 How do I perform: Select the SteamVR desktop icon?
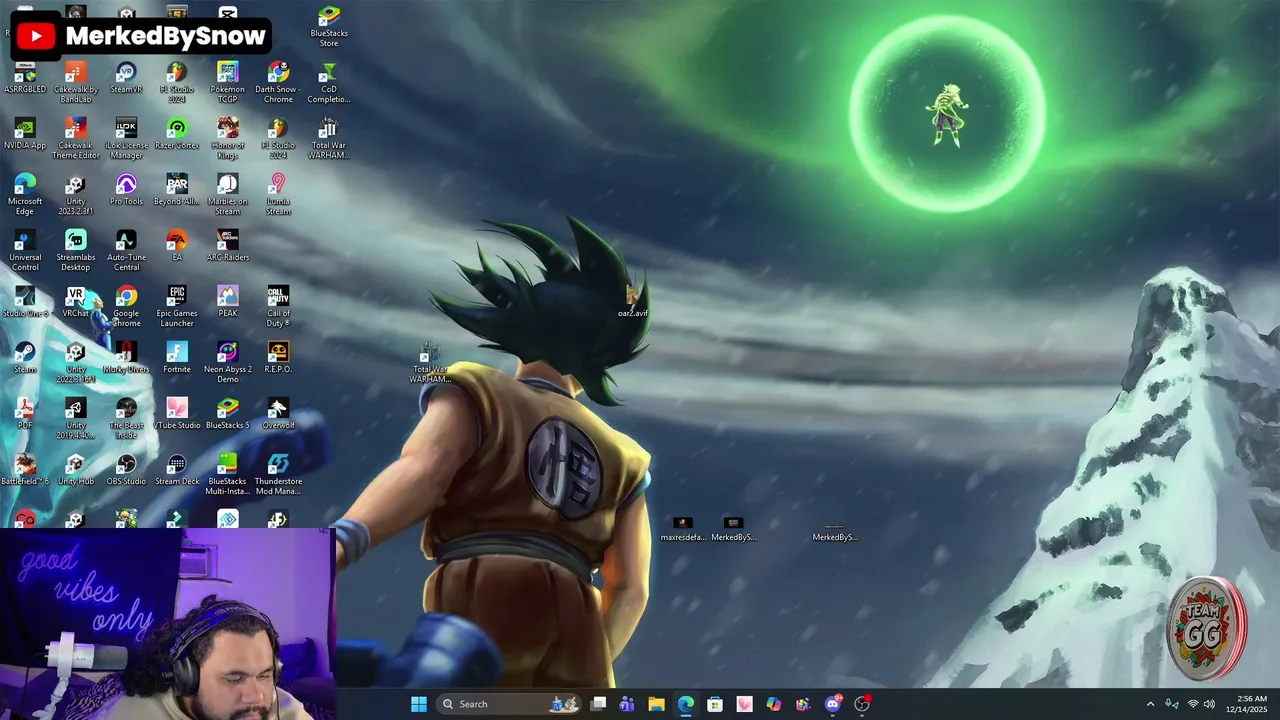[x=126, y=79]
